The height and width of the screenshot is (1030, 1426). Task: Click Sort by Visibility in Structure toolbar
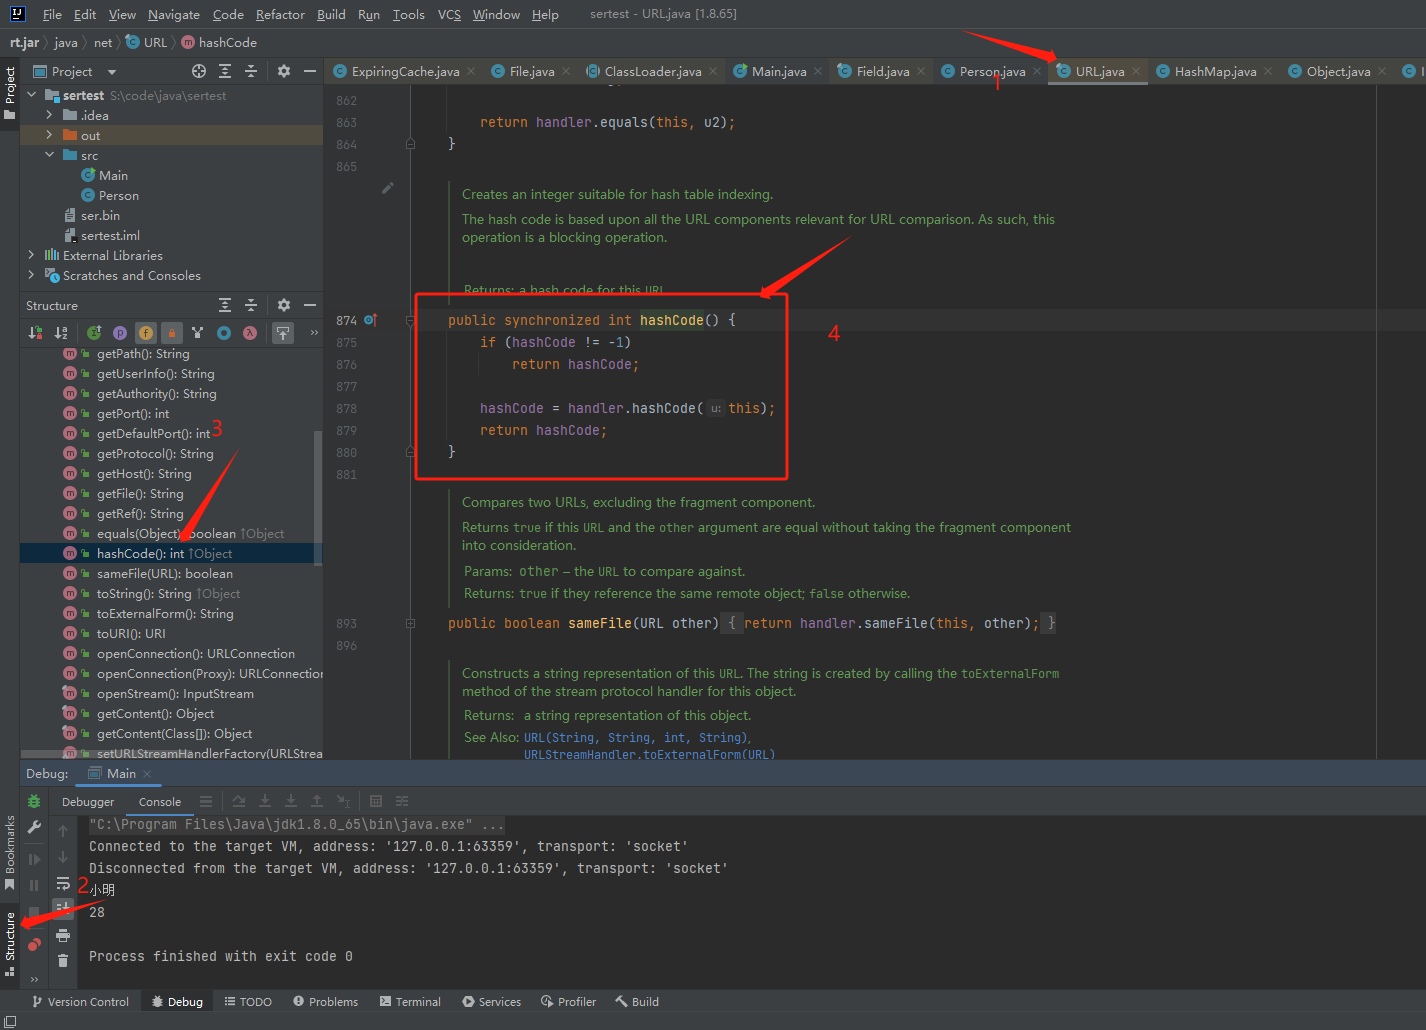(36, 333)
